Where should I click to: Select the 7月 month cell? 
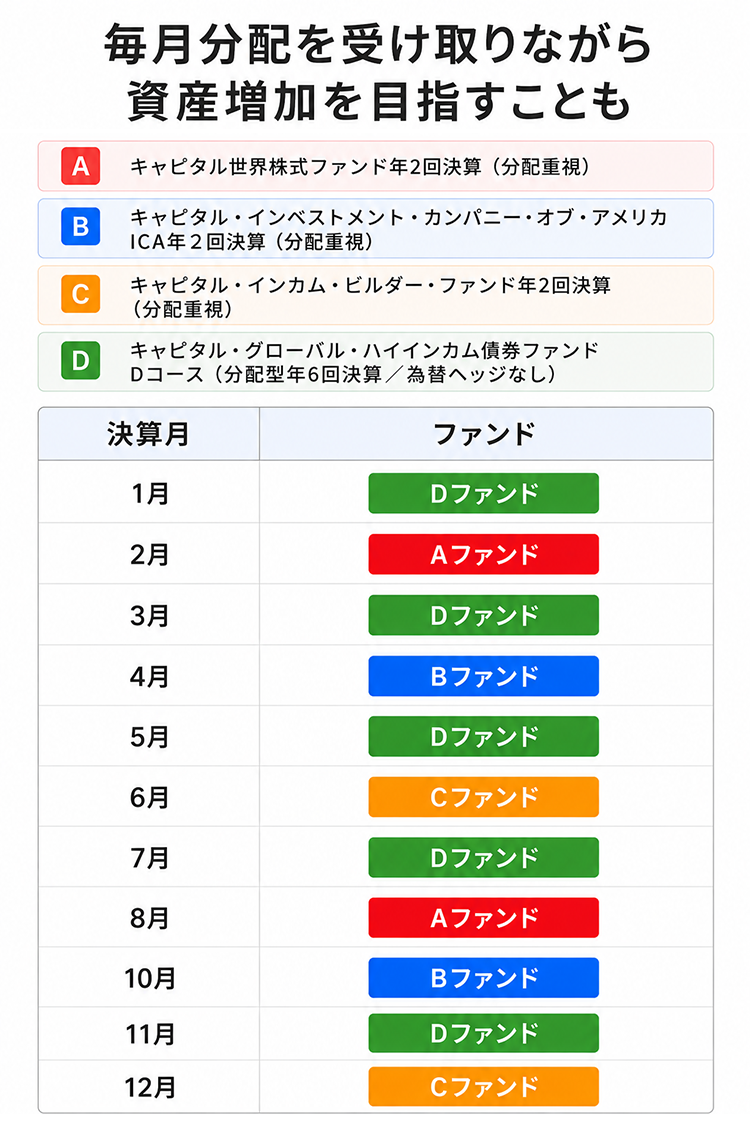[149, 857]
